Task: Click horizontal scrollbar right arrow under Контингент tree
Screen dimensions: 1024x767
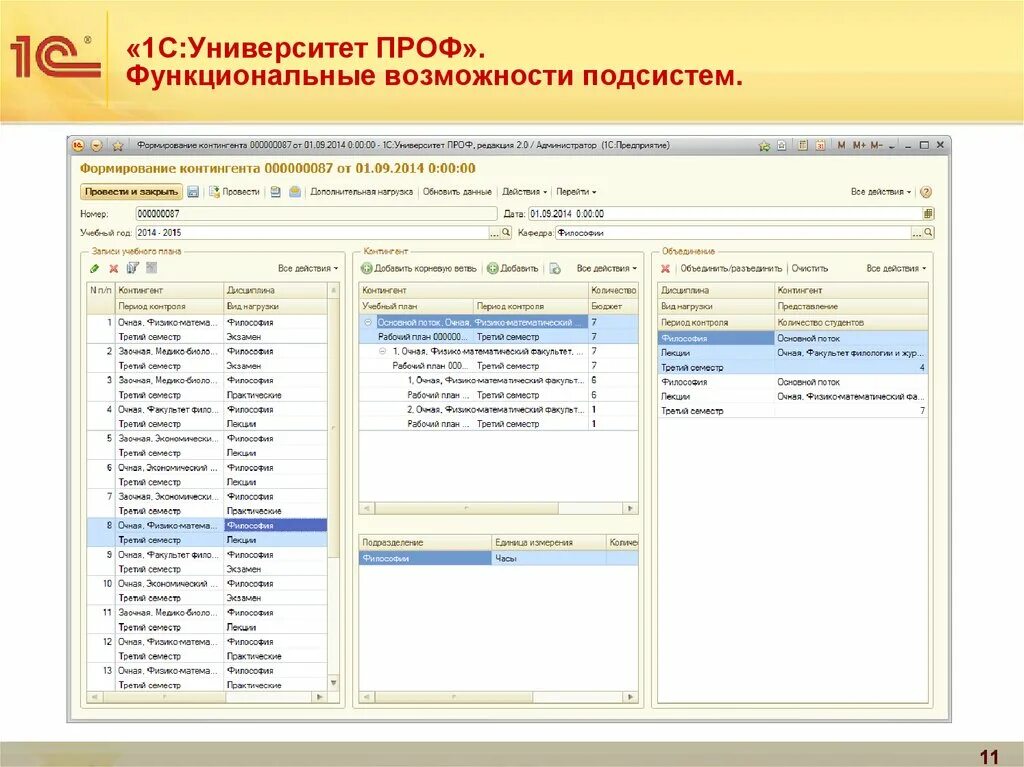Action: 630,508
